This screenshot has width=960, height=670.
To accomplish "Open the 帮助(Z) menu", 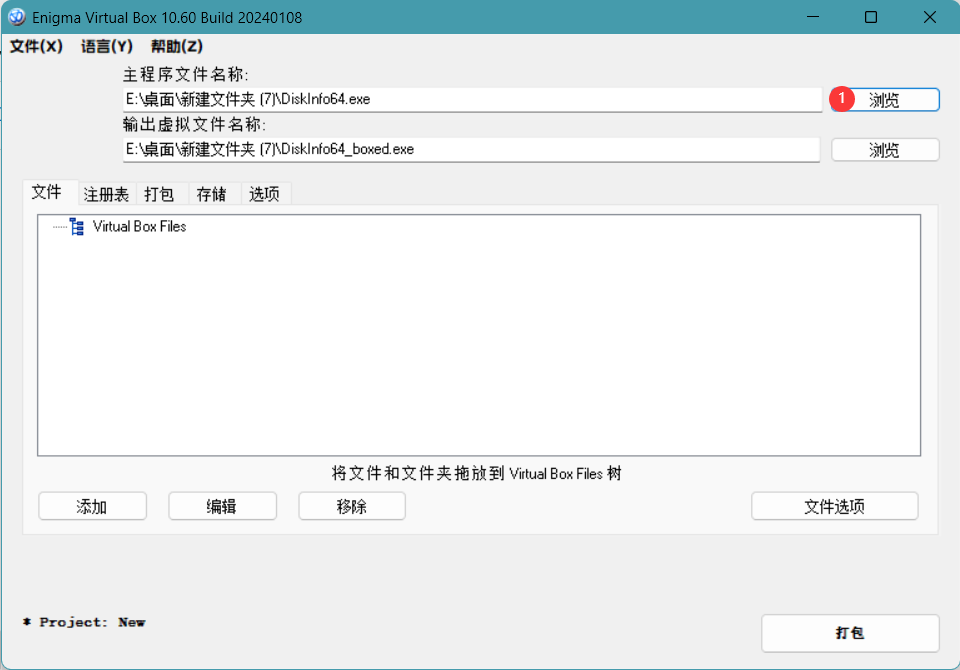I will [177, 47].
